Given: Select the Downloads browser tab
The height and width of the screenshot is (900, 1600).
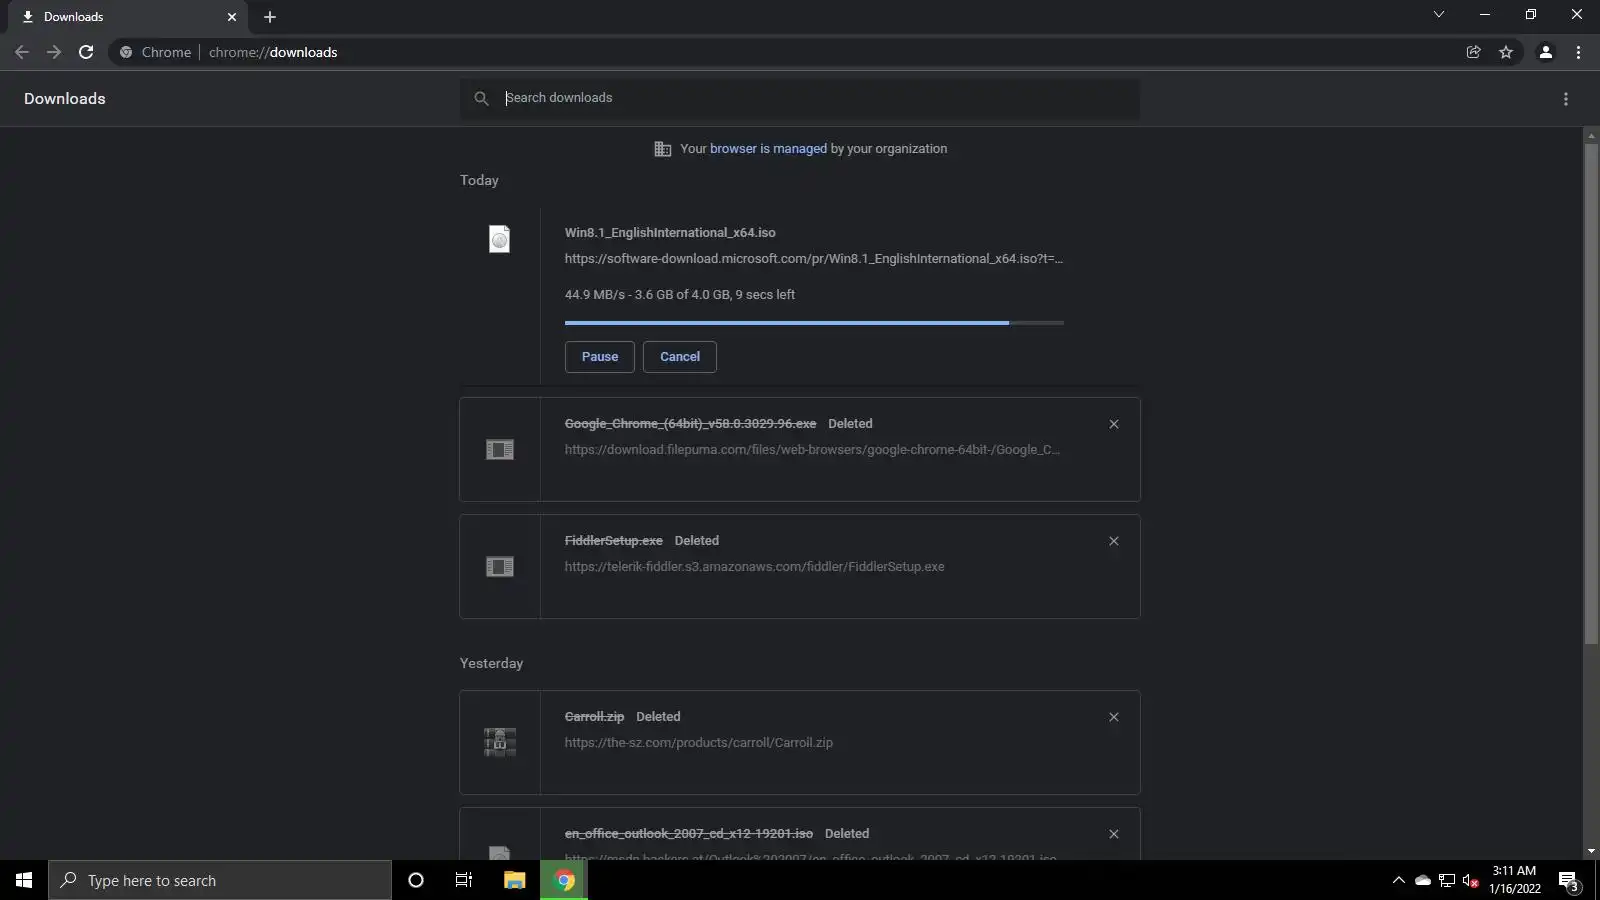Looking at the screenshot, I should coord(128,17).
